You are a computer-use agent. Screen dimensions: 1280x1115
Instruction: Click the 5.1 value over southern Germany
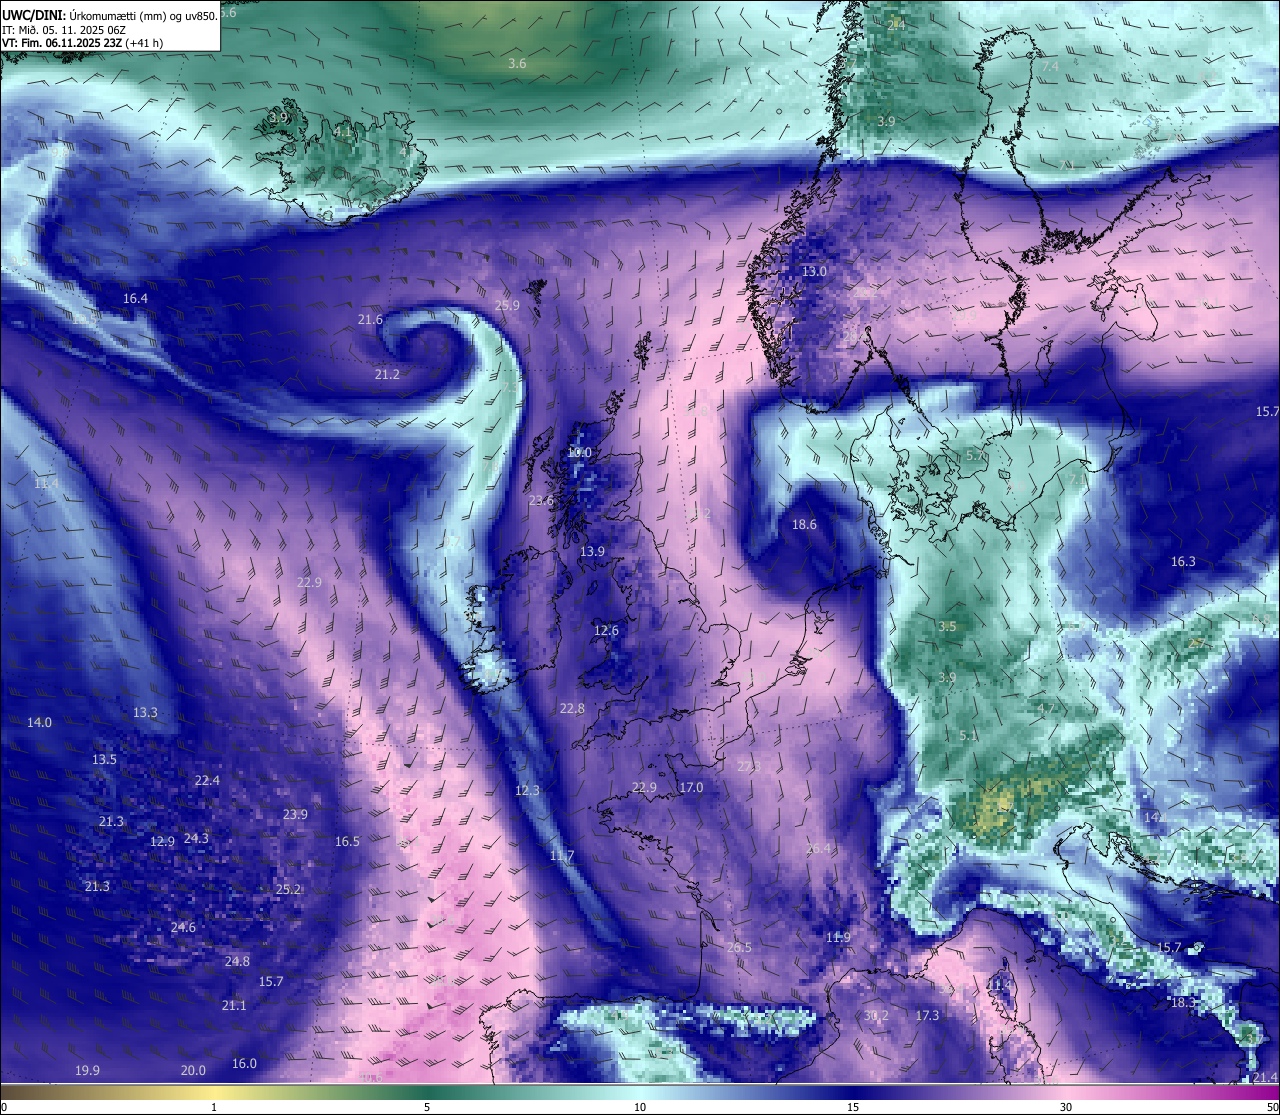click(968, 736)
